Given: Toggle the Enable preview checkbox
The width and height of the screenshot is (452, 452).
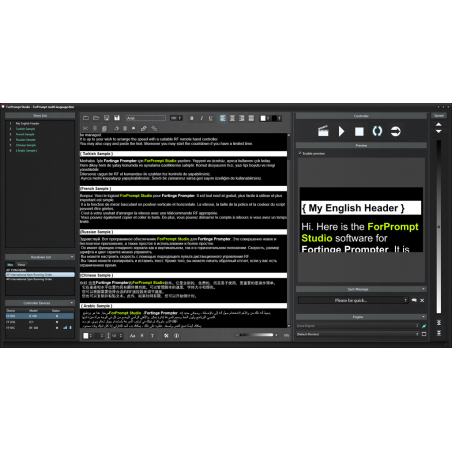Looking at the screenshot, I should pos(300,153).
